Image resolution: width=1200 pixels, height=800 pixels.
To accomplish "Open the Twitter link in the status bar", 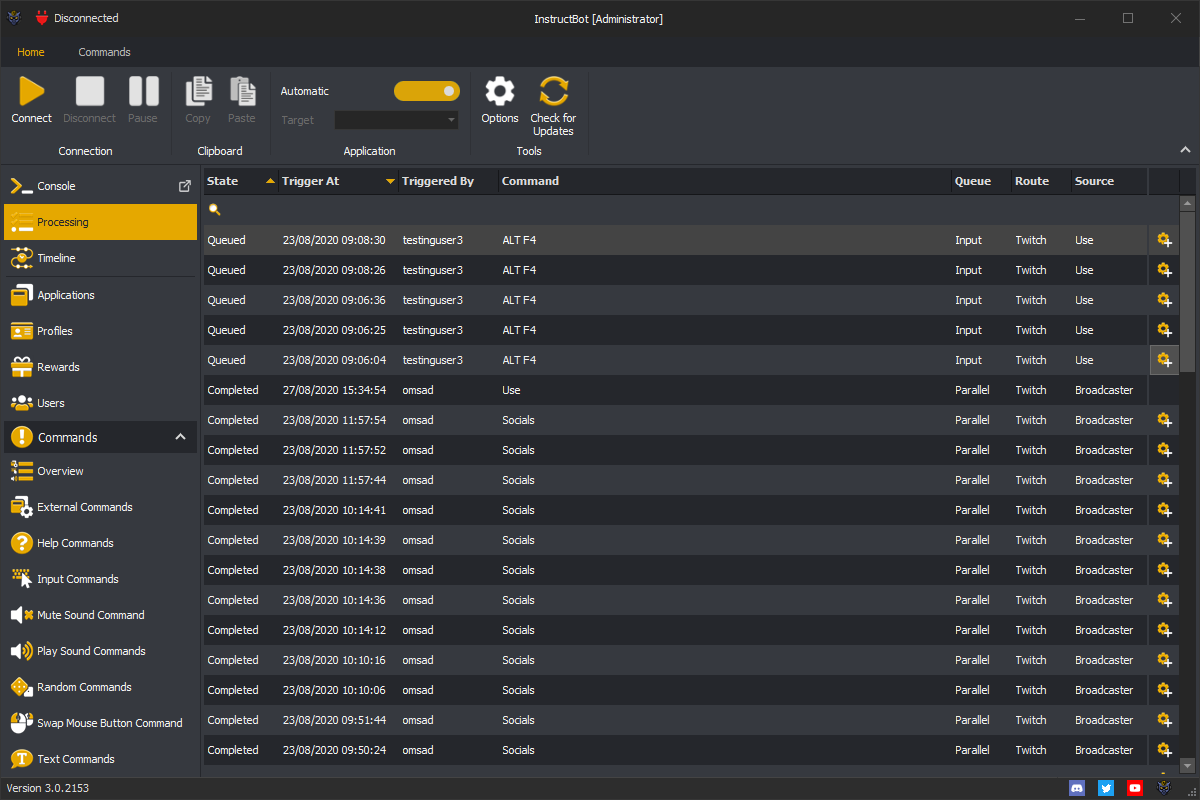I will coord(1106,788).
